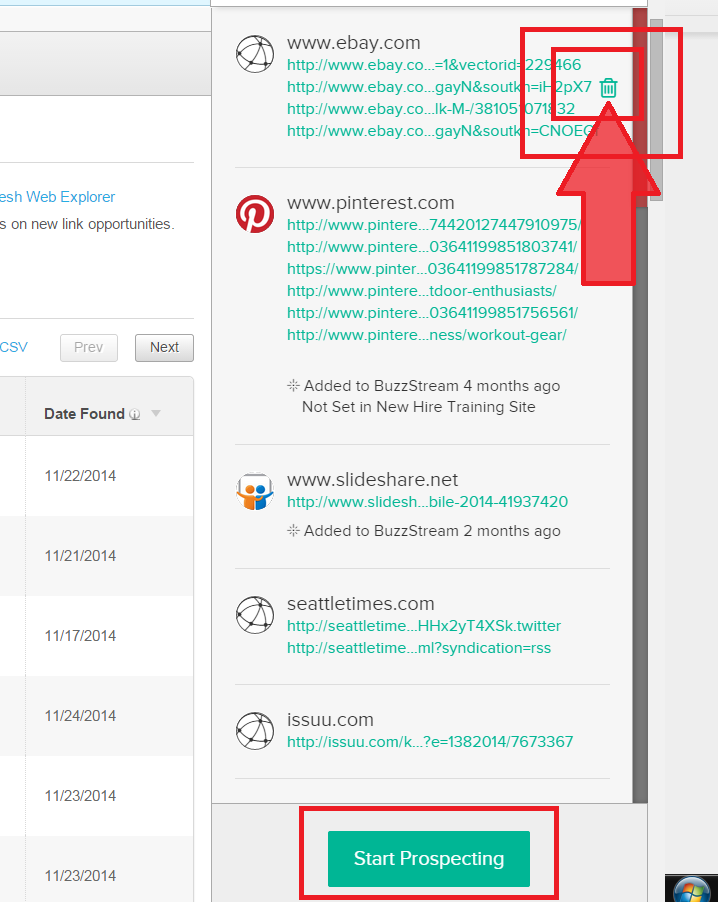
Task: Open the Refresh Web Explorer link
Action: click(57, 197)
